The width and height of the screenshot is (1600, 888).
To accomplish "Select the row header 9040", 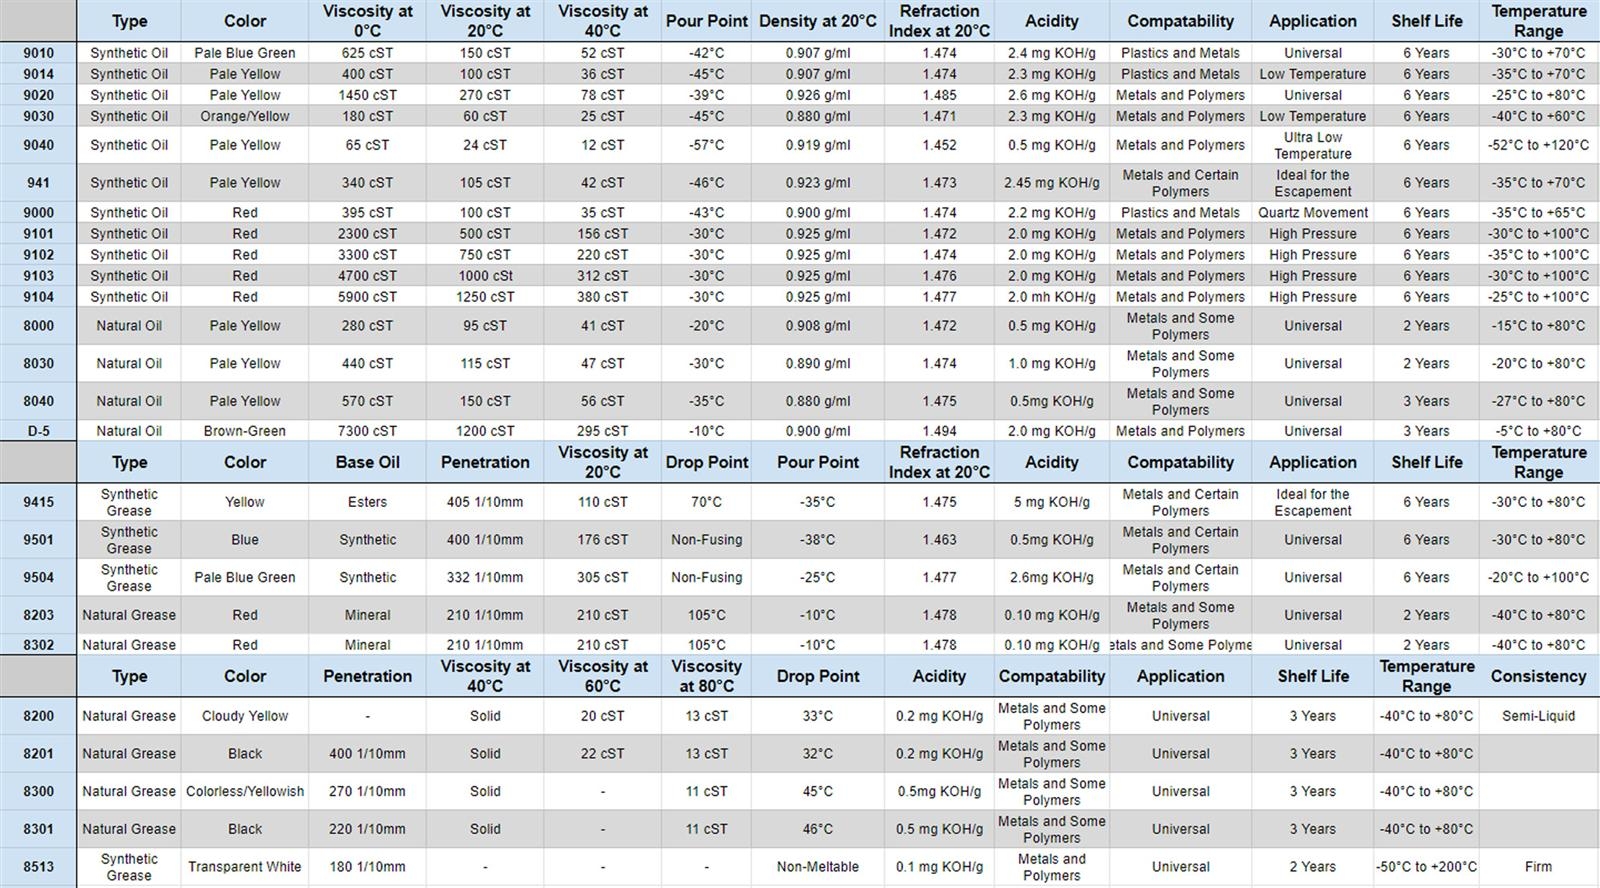I will [38, 145].
